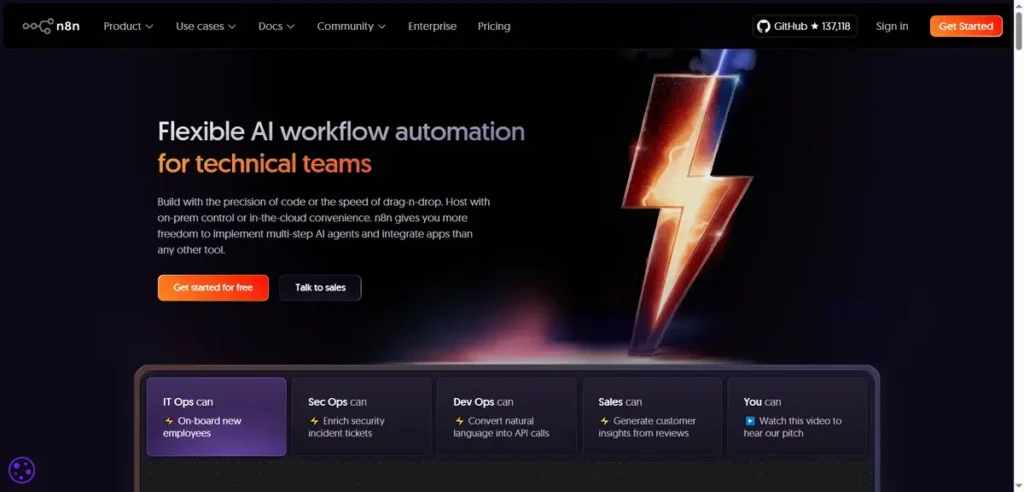Click the Talk to sales button
The image size is (1024, 492).
click(320, 288)
